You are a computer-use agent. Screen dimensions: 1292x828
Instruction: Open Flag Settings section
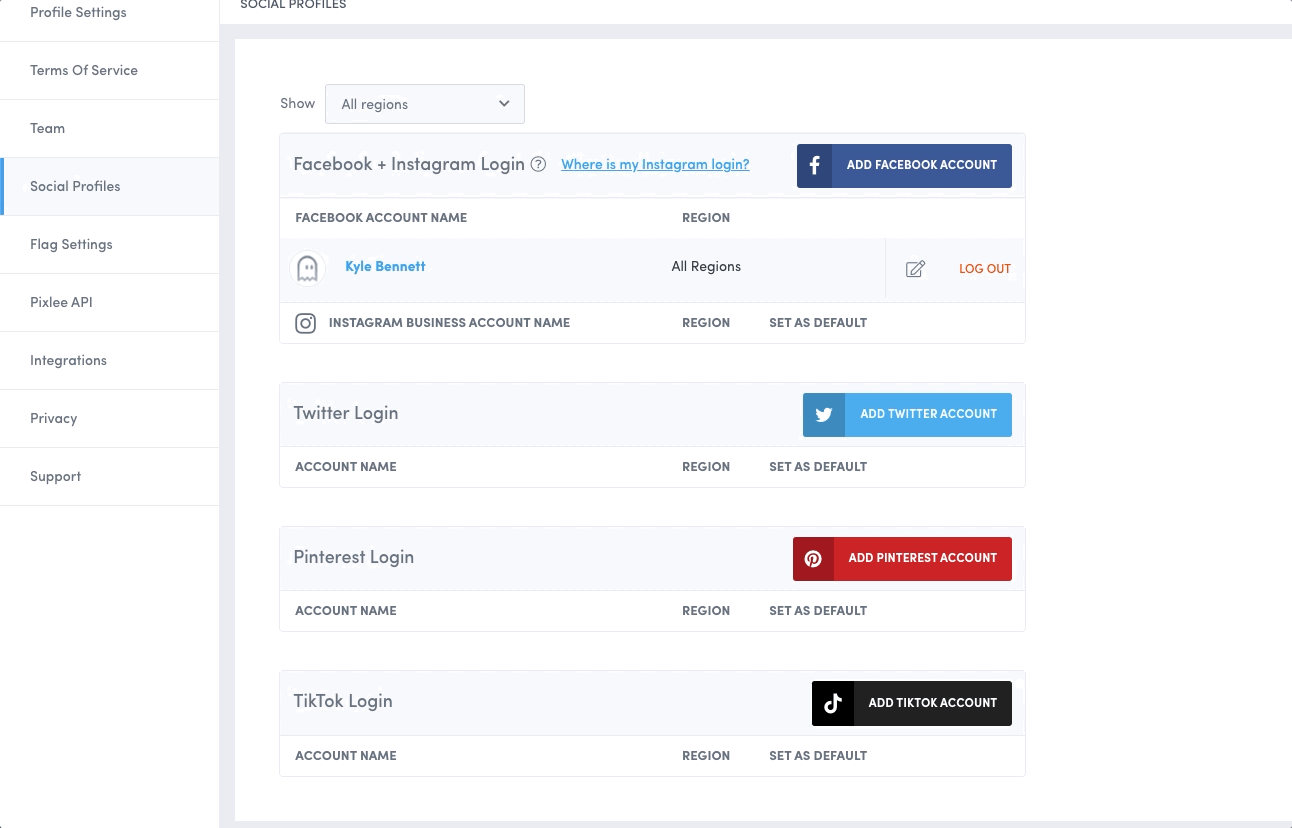tap(71, 245)
